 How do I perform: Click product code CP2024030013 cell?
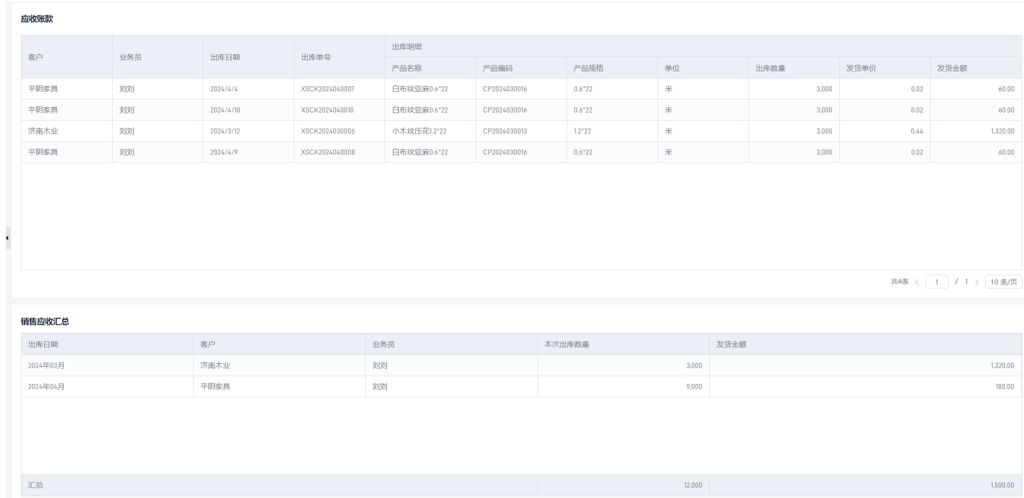click(504, 131)
